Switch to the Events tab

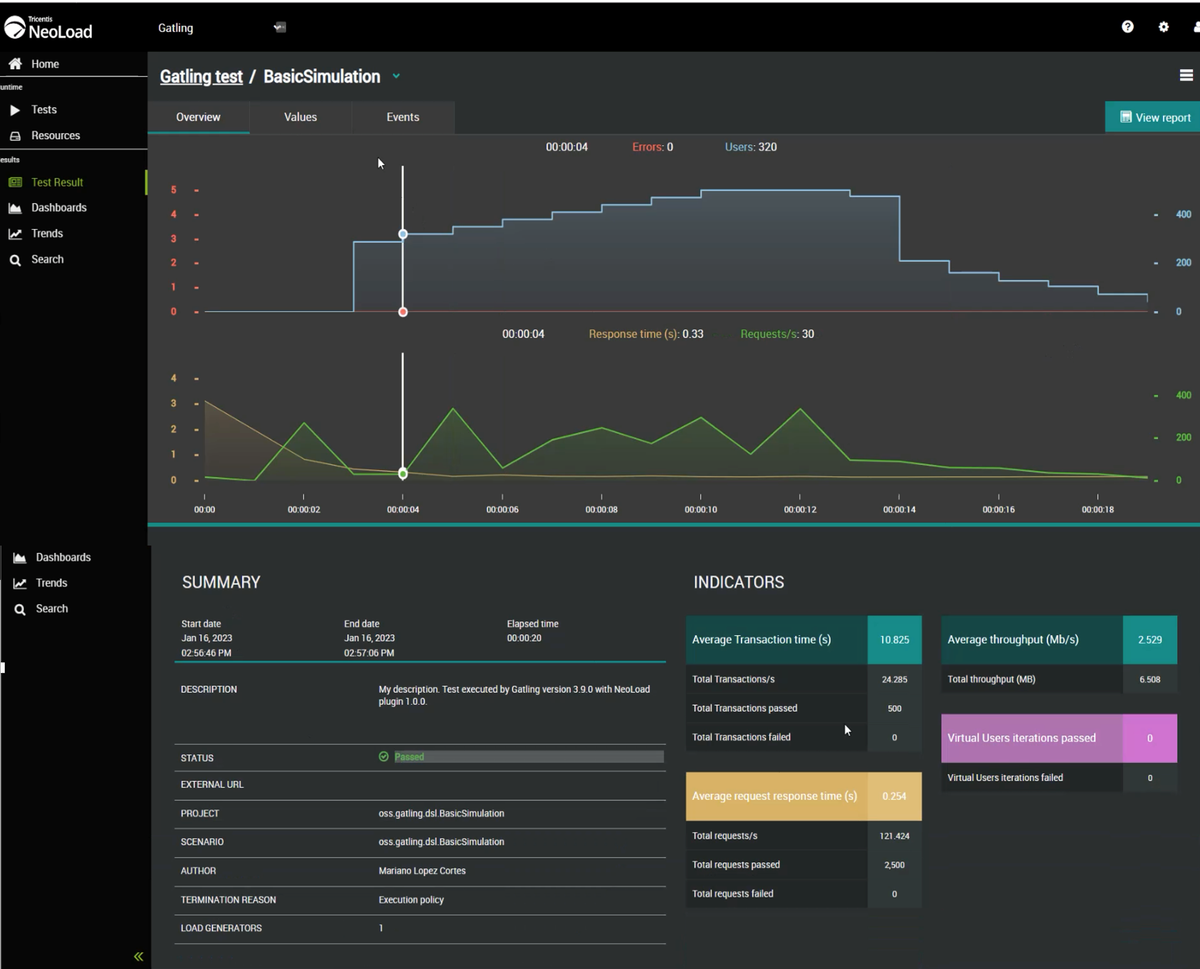tap(402, 117)
